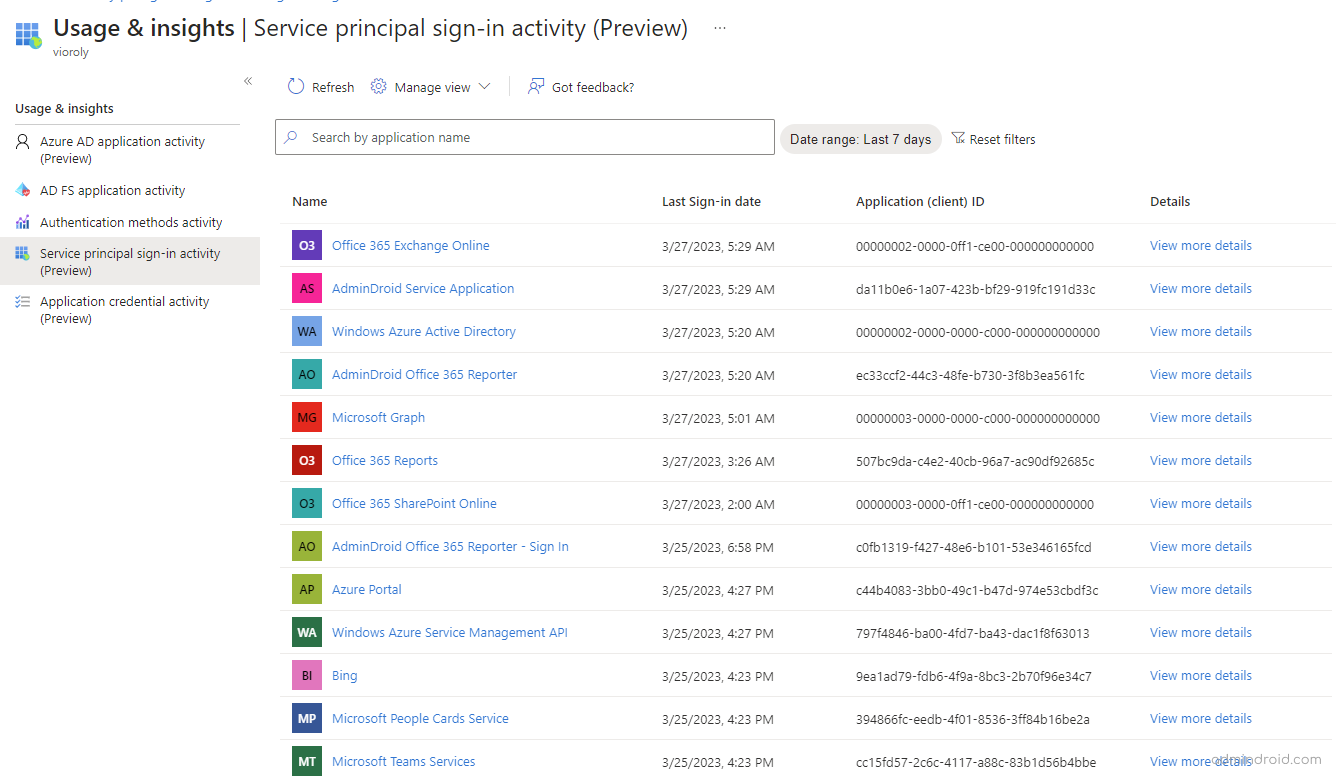View more details for Office 365 SharePoint Online
This screenshot has width=1336, height=780.
tap(1201, 503)
